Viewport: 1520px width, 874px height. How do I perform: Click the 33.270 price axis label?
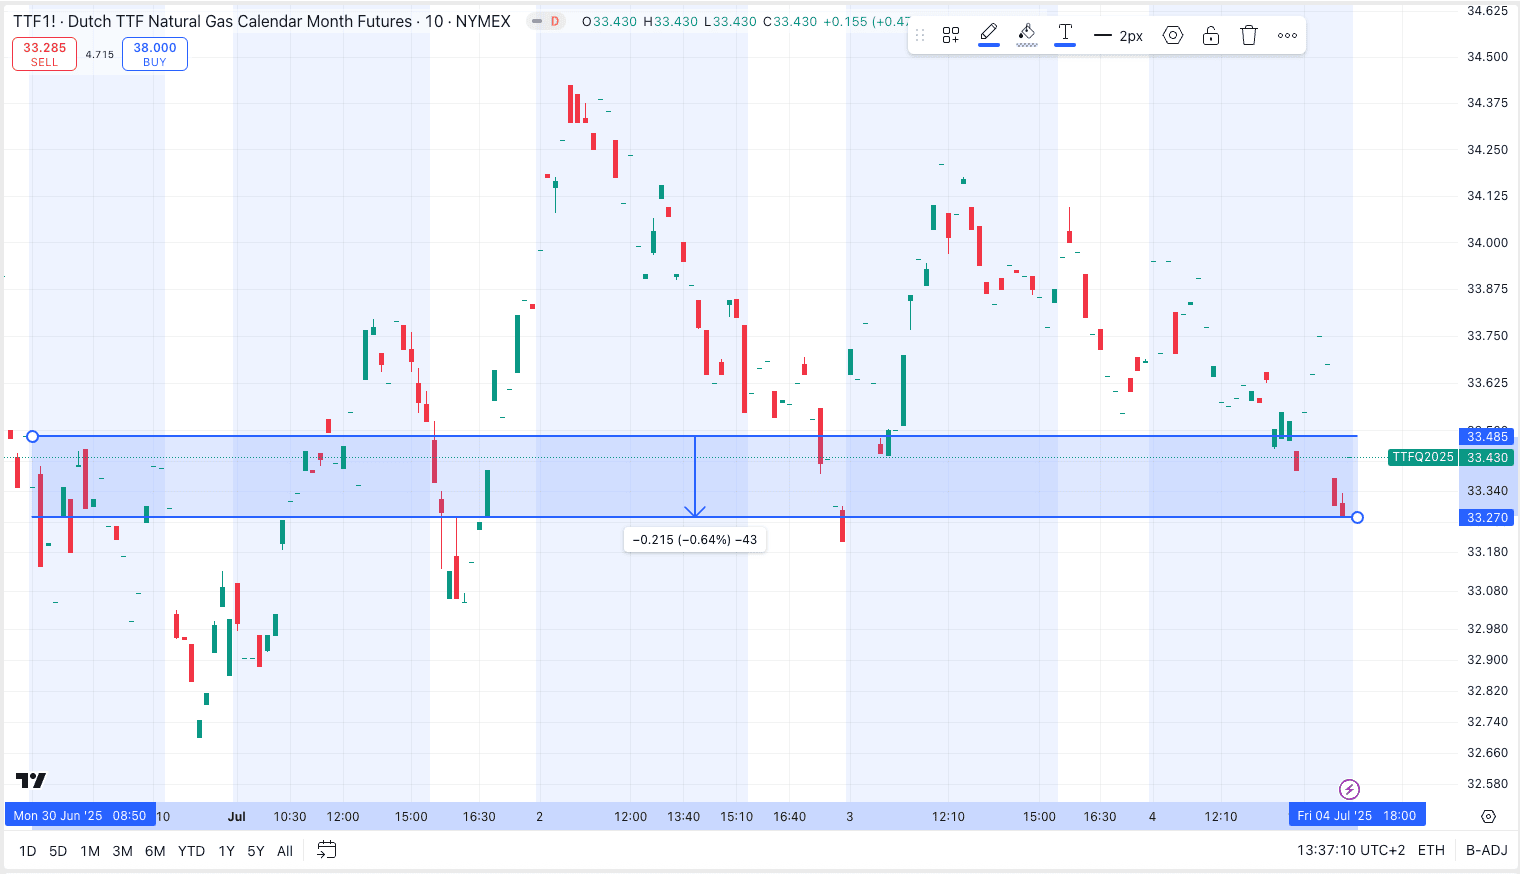pos(1487,517)
